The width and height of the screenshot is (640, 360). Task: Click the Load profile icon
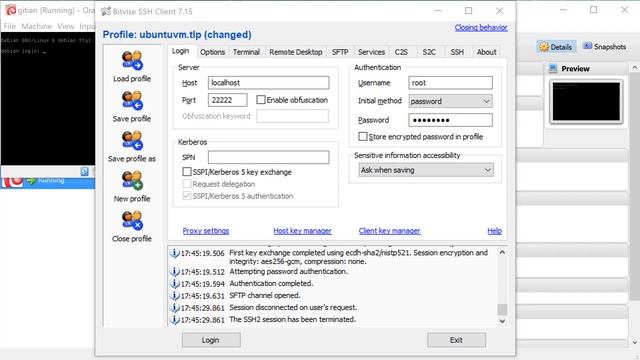coord(132,60)
